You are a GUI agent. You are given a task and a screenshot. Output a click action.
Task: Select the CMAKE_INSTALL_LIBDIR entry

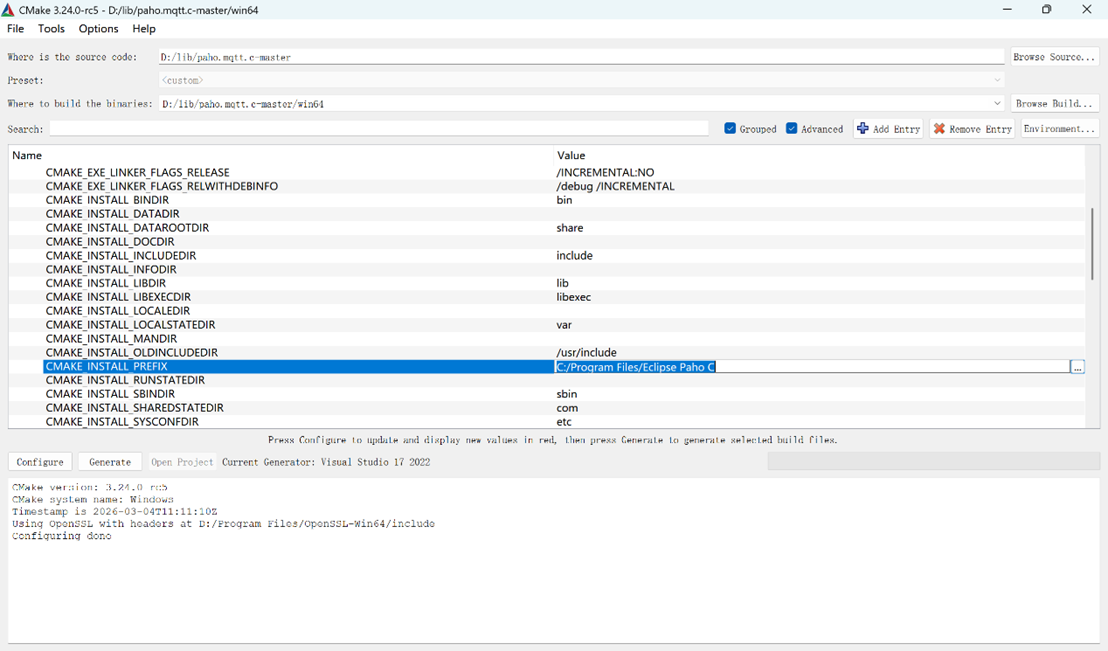tap(106, 283)
